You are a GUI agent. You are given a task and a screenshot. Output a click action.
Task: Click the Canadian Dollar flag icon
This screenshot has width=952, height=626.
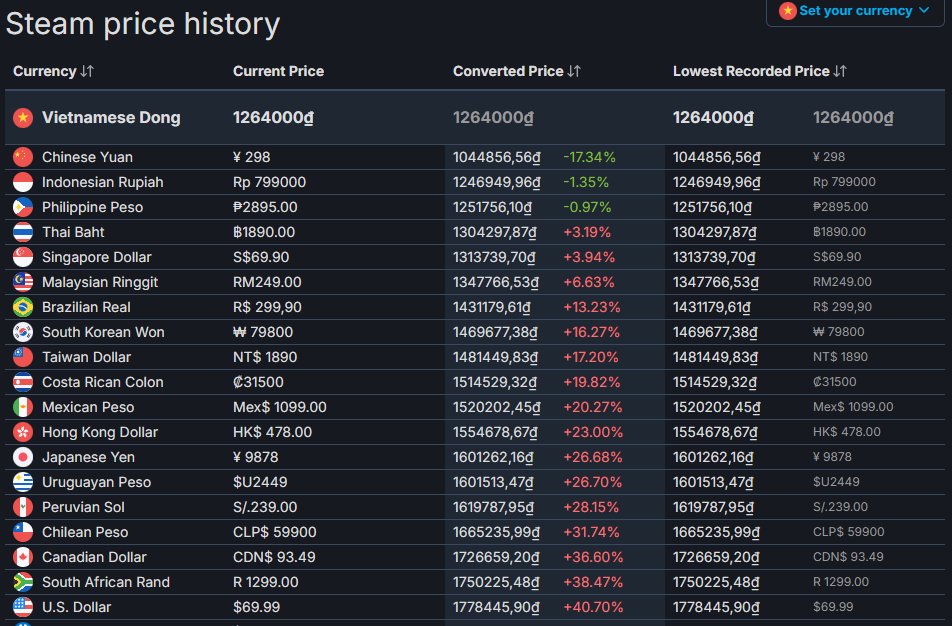click(23, 557)
